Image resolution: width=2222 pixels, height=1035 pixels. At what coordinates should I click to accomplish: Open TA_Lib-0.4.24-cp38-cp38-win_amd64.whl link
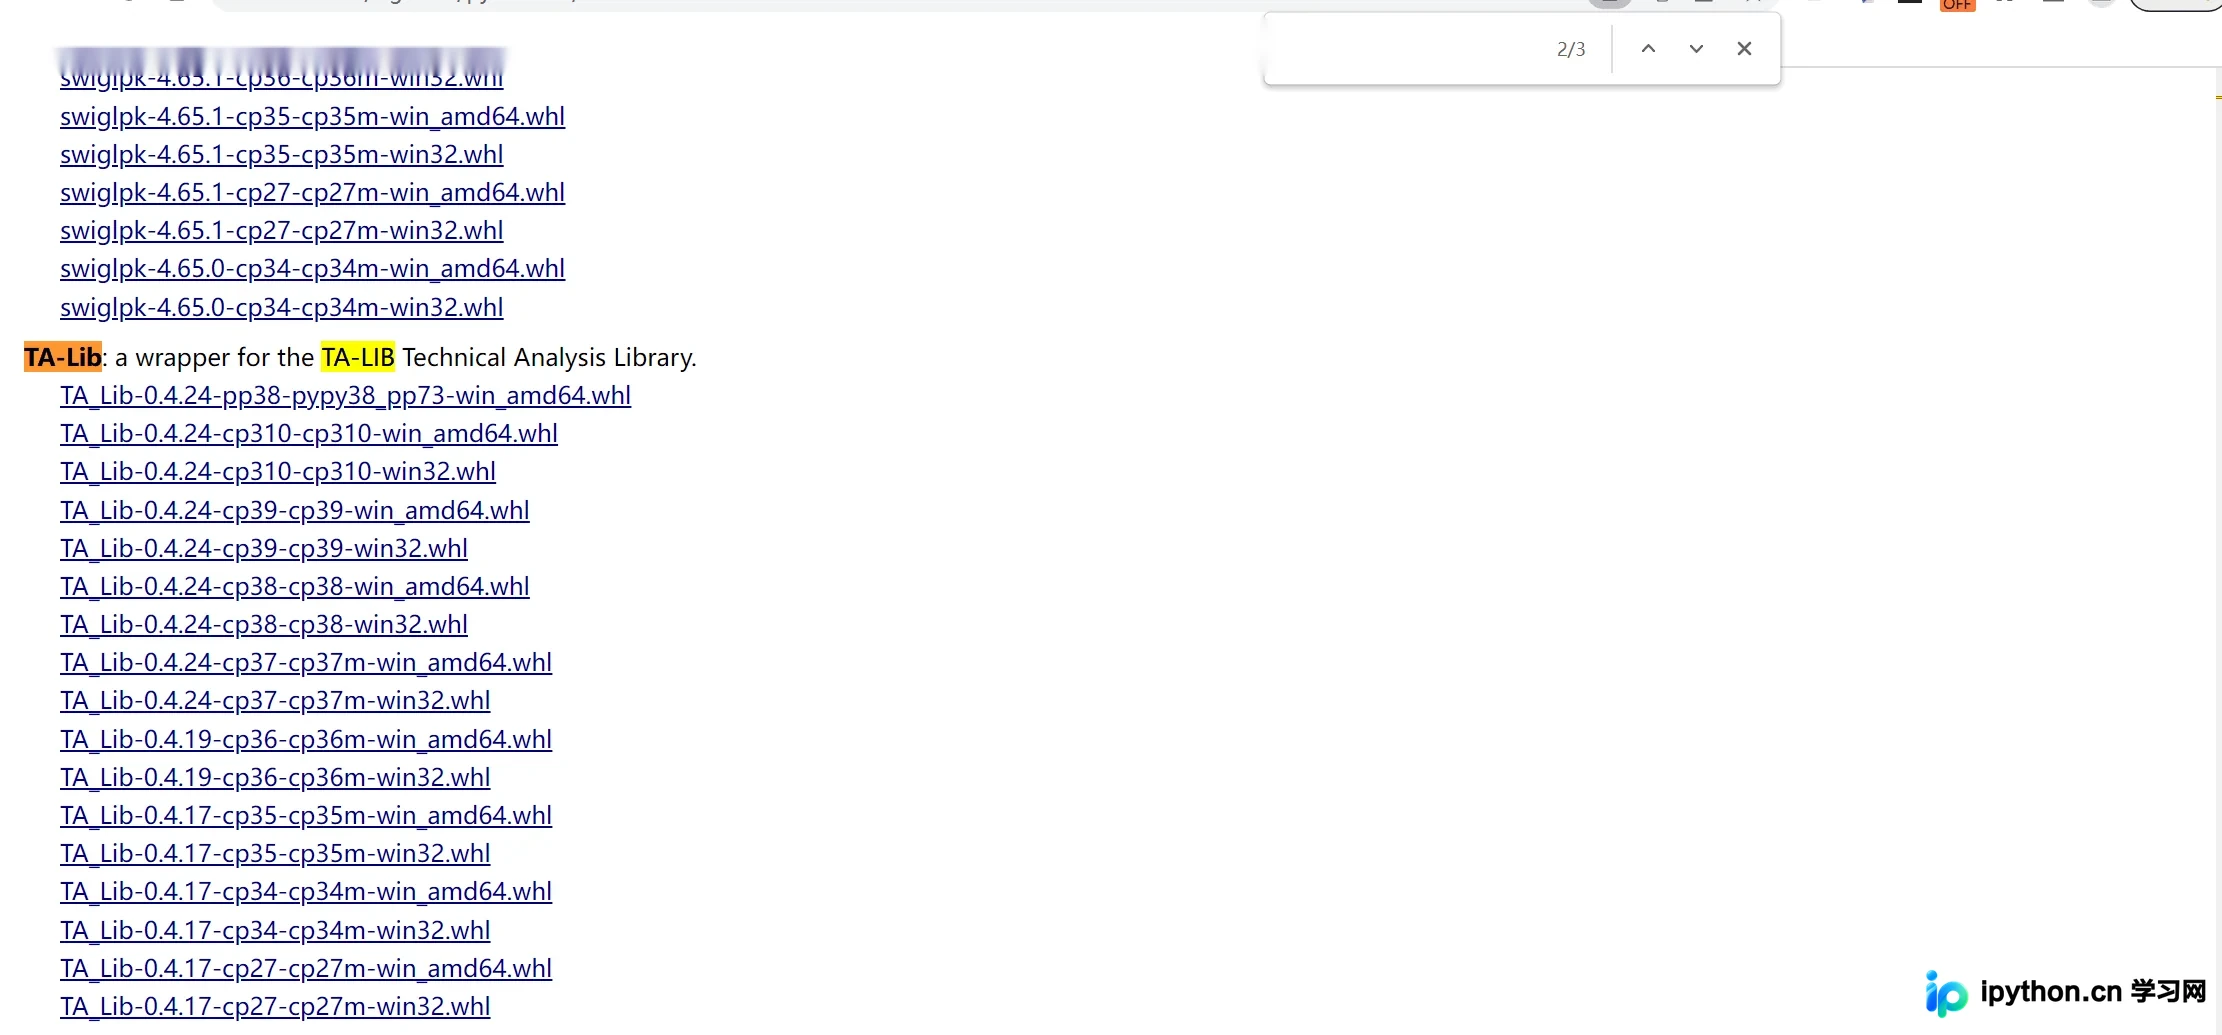pos(295,586)
